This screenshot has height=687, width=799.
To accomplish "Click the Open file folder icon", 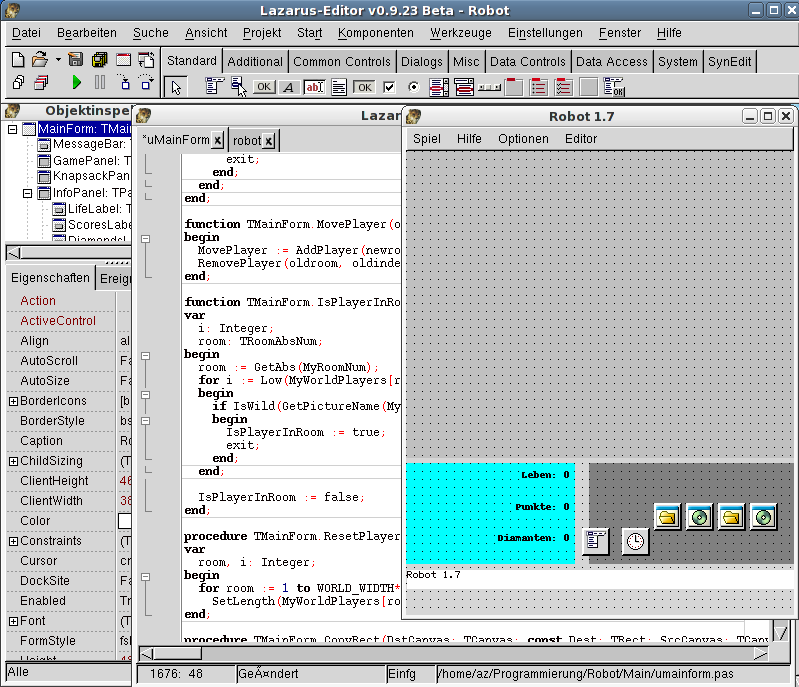I will click(39, 60).
